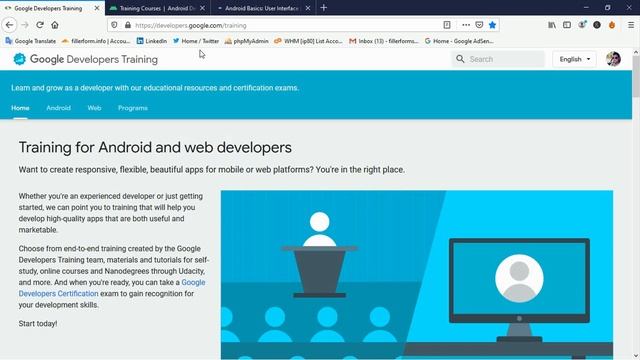Click the dark round extension icon
This screenshot has height=360, width=640.
597,25
